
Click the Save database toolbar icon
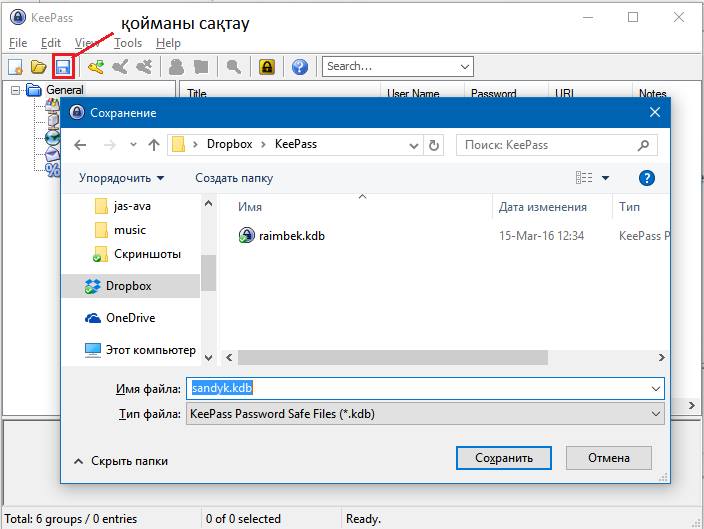pyautogui.click(x=63, y=67)
